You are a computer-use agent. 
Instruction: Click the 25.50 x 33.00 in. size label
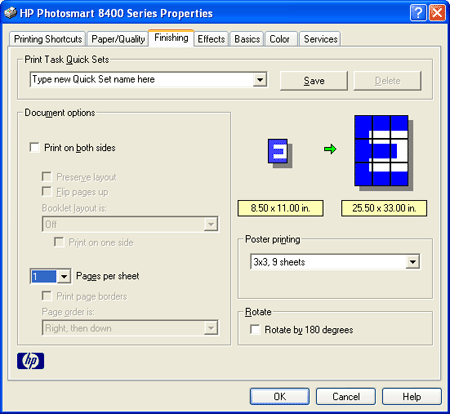[x=384, y=208]
